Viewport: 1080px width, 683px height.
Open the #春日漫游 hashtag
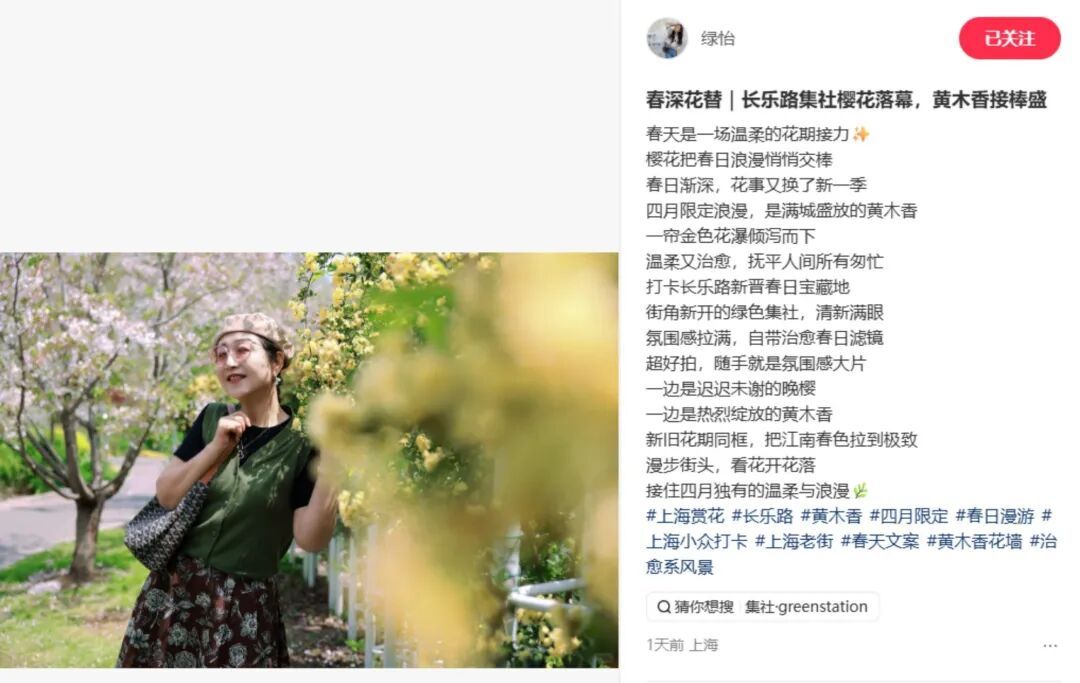coord(995,516)
